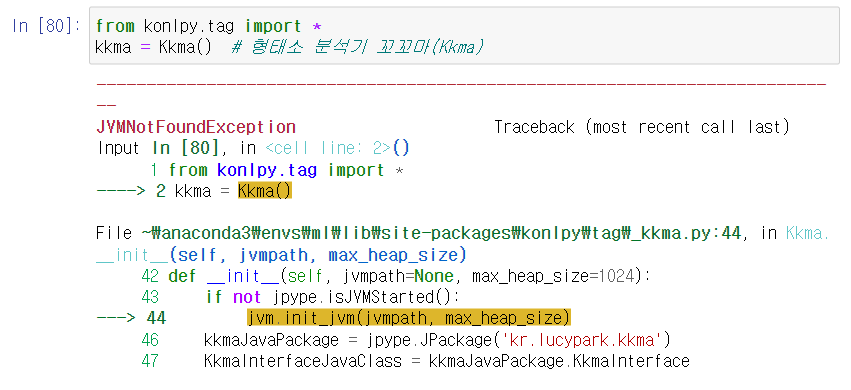The height and width of the screenshot is (390, 851).
Task: Click '__init__(self, jvmpath, max_heap_size)' signature line
Action: tap(281, 254)
